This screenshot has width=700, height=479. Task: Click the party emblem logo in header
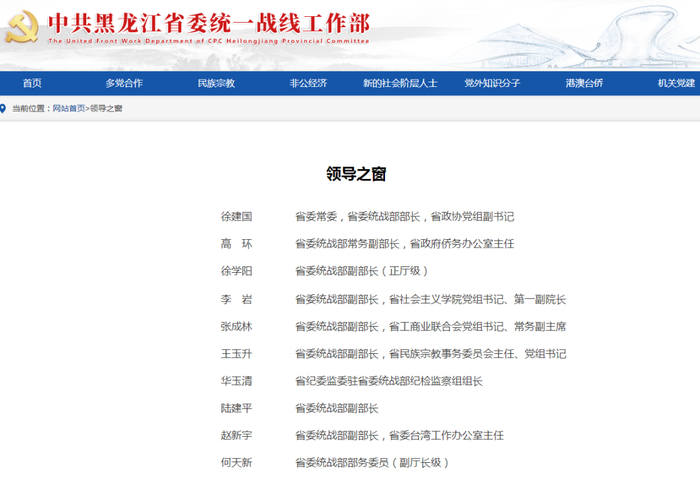(22, 27)
